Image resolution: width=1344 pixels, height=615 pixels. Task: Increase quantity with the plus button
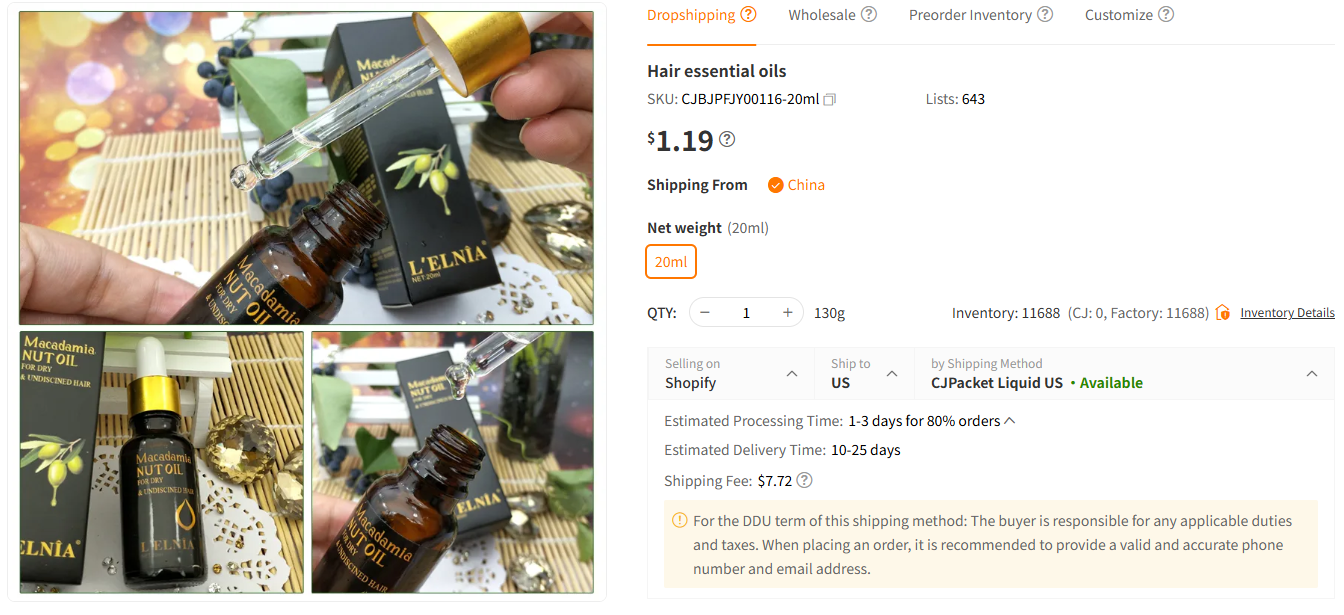point(788,313)
